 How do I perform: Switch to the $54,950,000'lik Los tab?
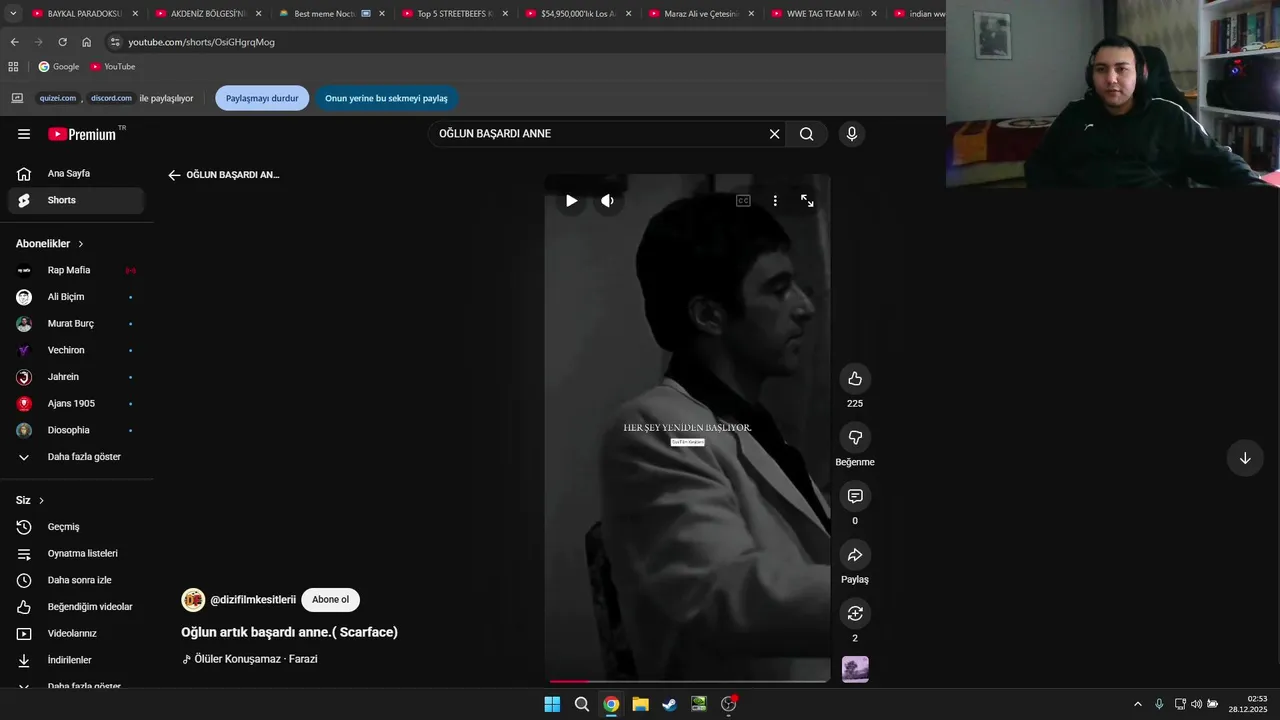click(578, 14)
